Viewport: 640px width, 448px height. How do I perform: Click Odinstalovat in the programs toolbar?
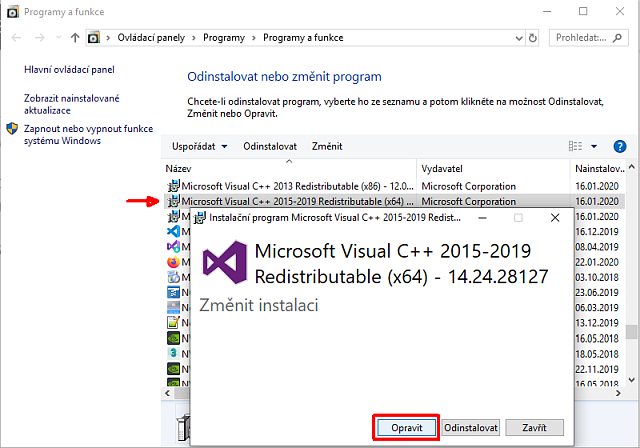(270, 146)
